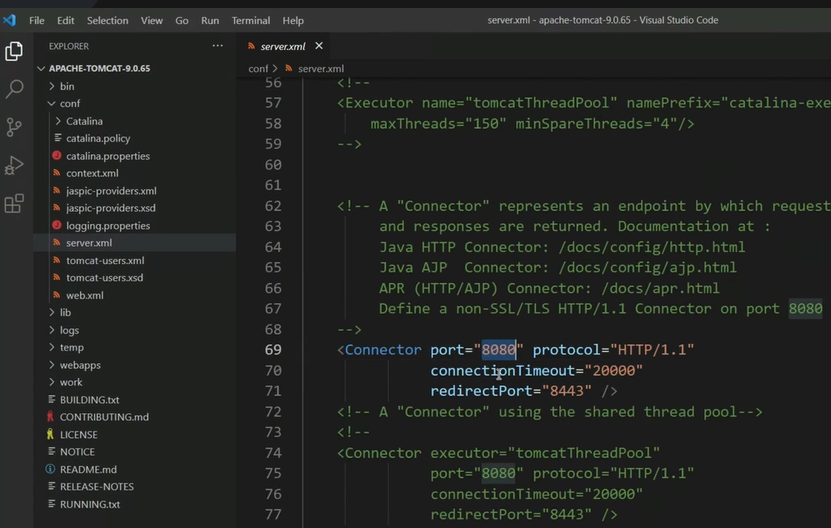831x528 pixels.
Task: Click the context.xml file icon
Action: [x=57, y=173]
